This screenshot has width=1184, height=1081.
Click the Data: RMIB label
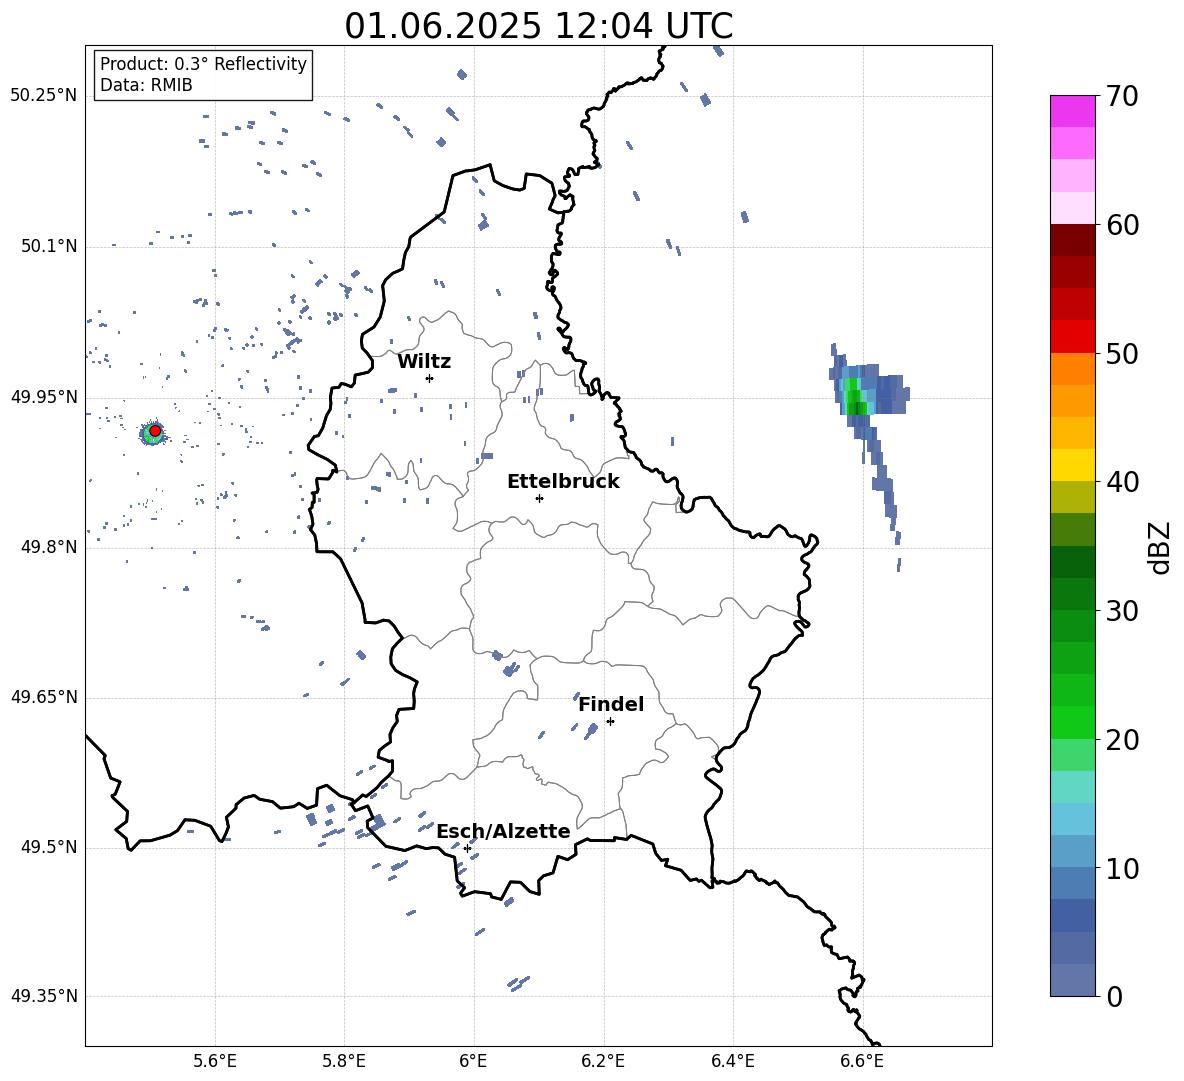coord(146,85)
